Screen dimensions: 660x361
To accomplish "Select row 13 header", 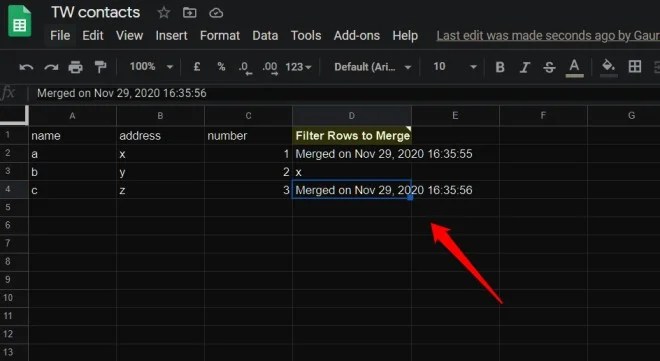I will (14, 352).
